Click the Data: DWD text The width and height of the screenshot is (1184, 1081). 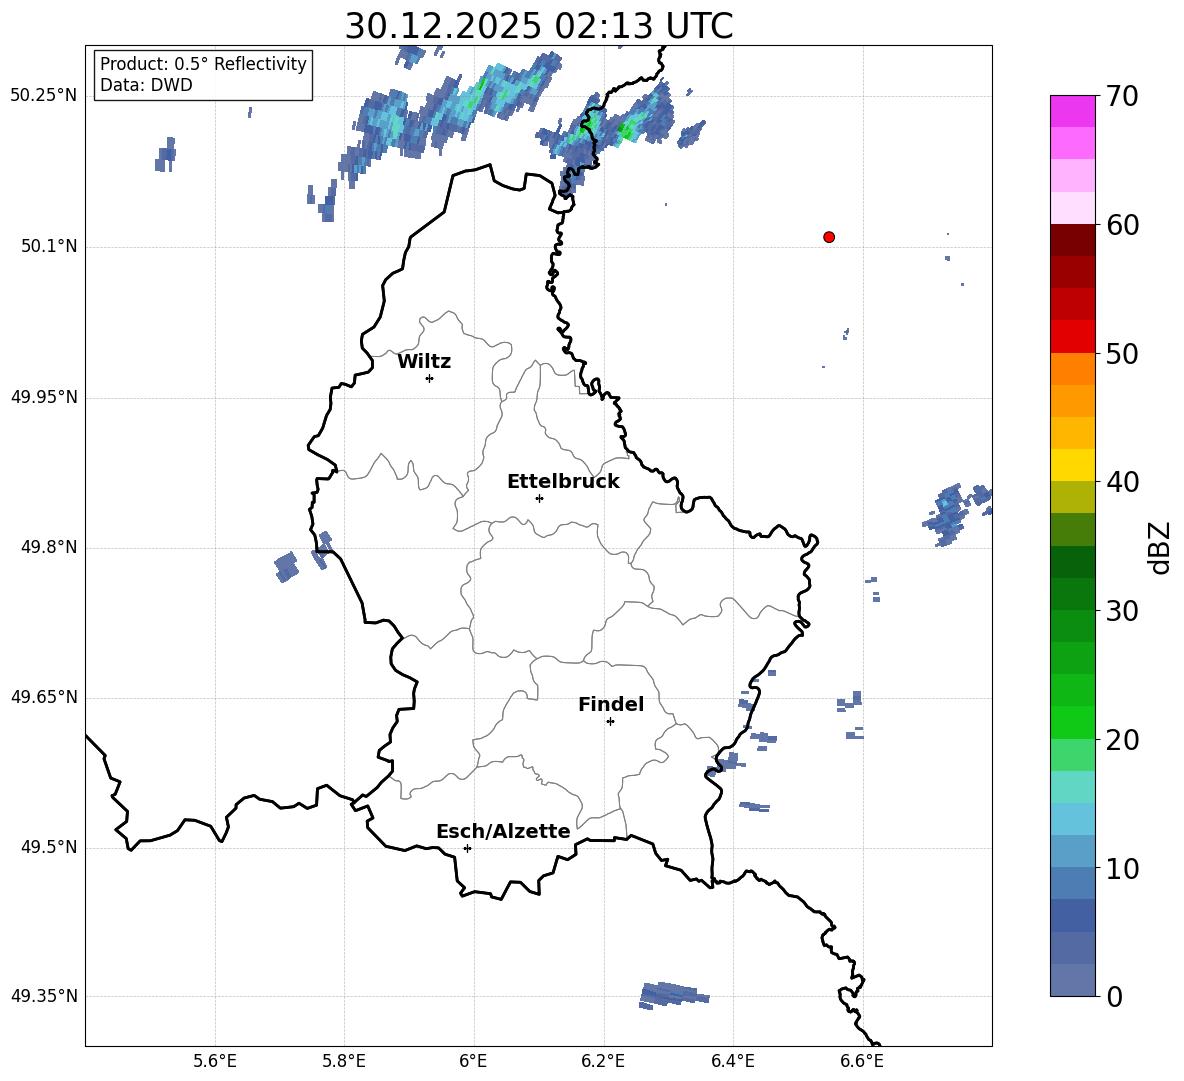pyautogui.click(x=146, y=85)
